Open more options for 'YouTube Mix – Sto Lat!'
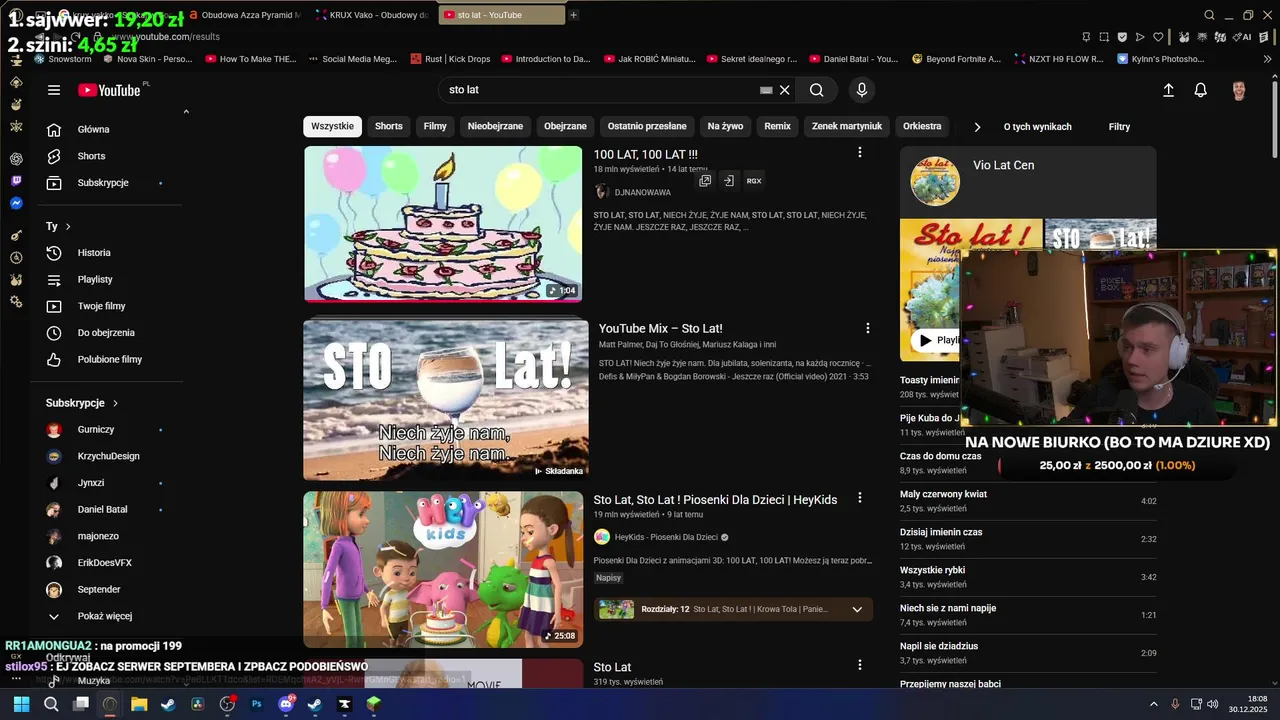Image resolution: width=1280 pixels, height=720 pixels. click(x=867, y=328)
